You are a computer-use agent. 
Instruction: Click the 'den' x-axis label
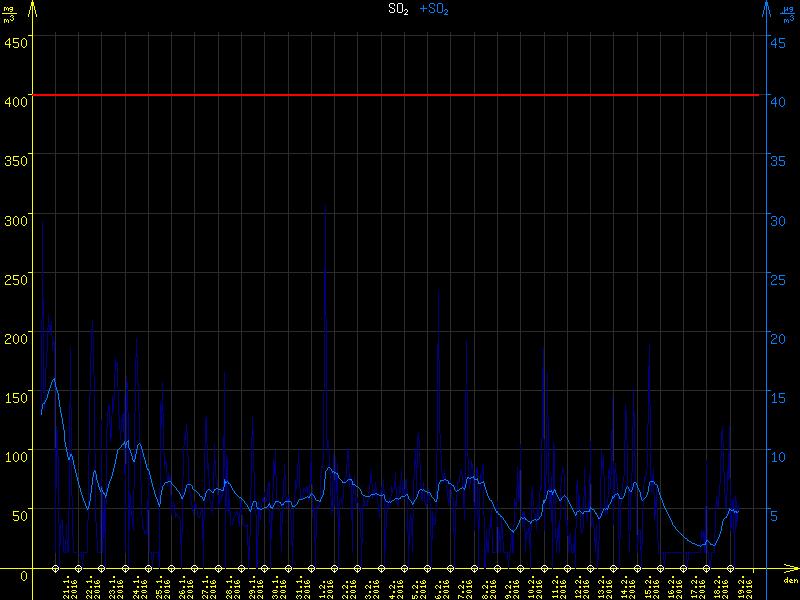[x=790, y=582]
